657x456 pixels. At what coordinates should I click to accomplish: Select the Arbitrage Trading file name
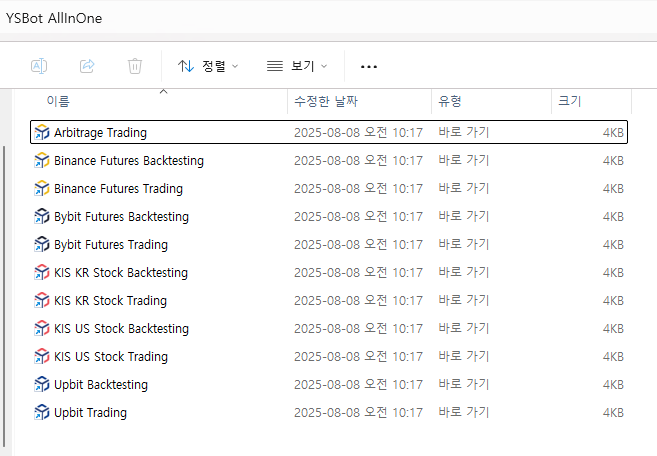[101, 133]
